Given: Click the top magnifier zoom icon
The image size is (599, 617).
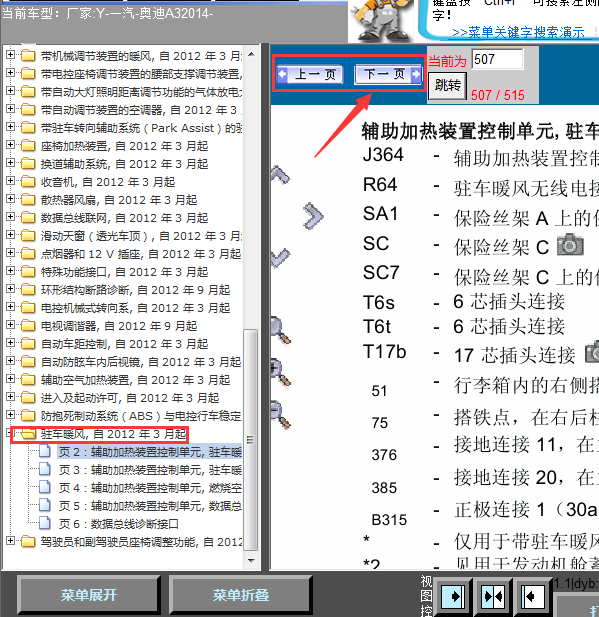Looking at the screenshot, I should click(x=280, y=330).
